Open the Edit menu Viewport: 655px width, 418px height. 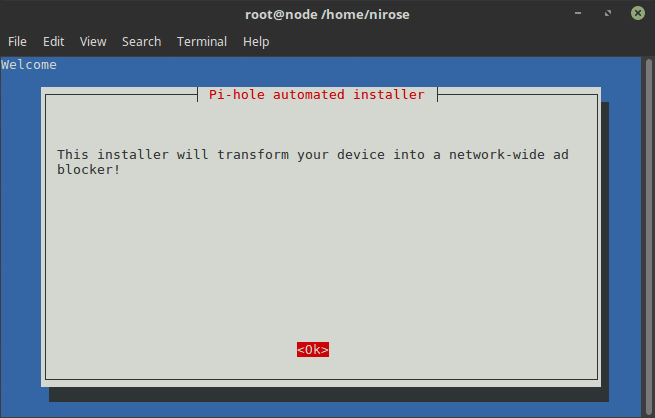tap(53, 42)
